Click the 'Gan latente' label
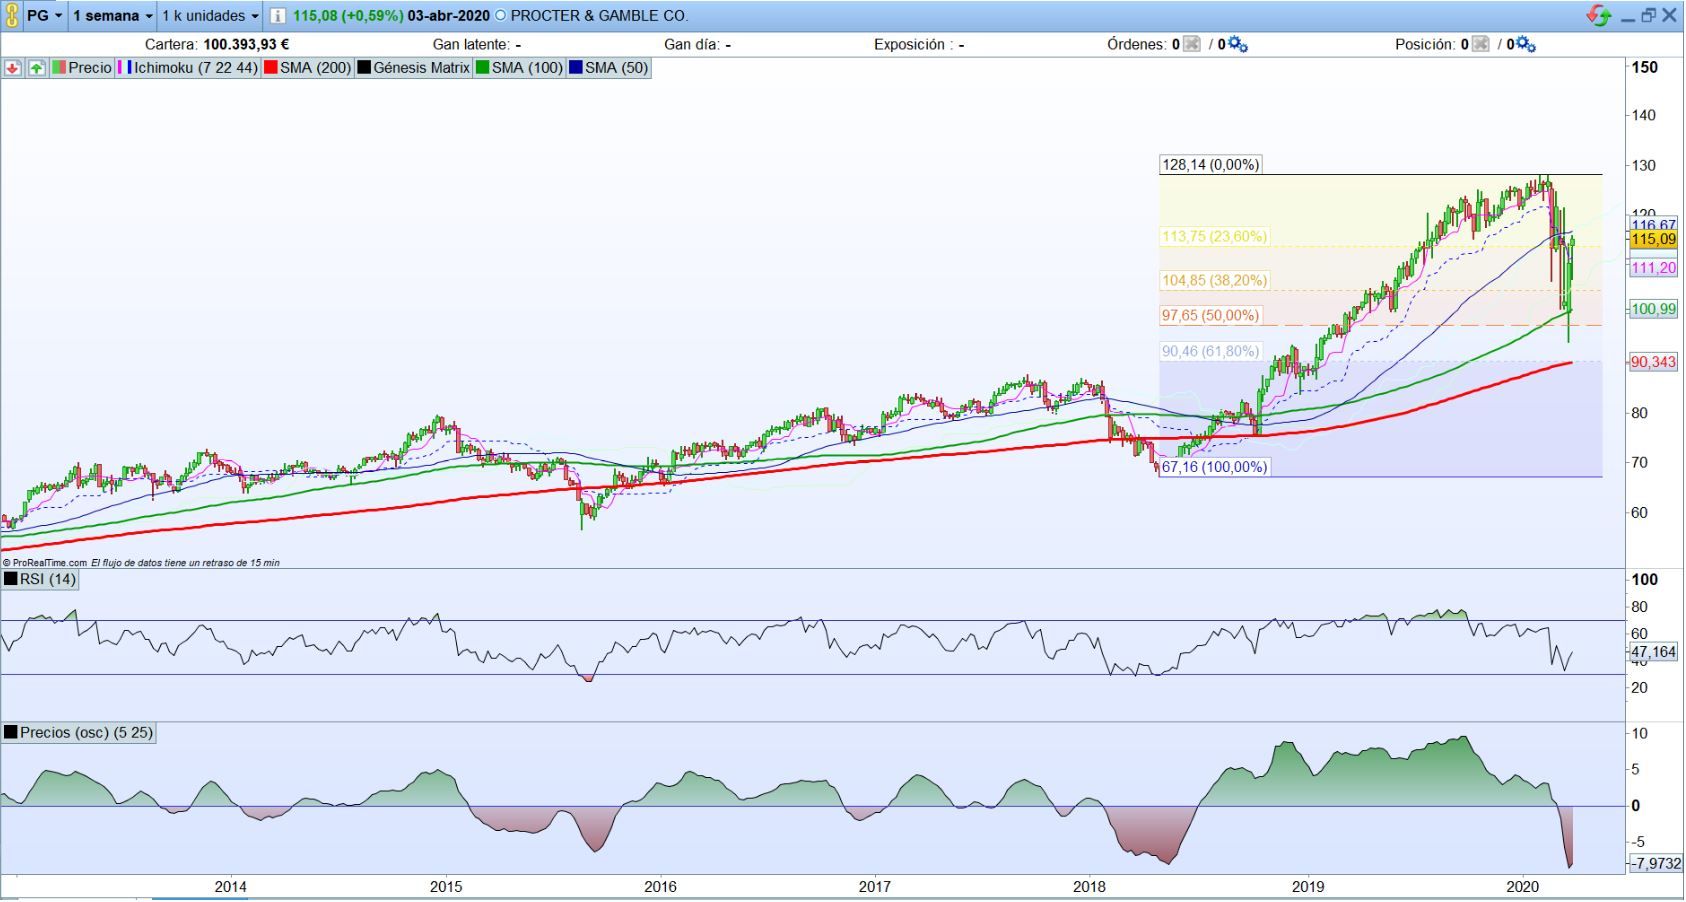 pyautogui.click(x=472, y=44)
